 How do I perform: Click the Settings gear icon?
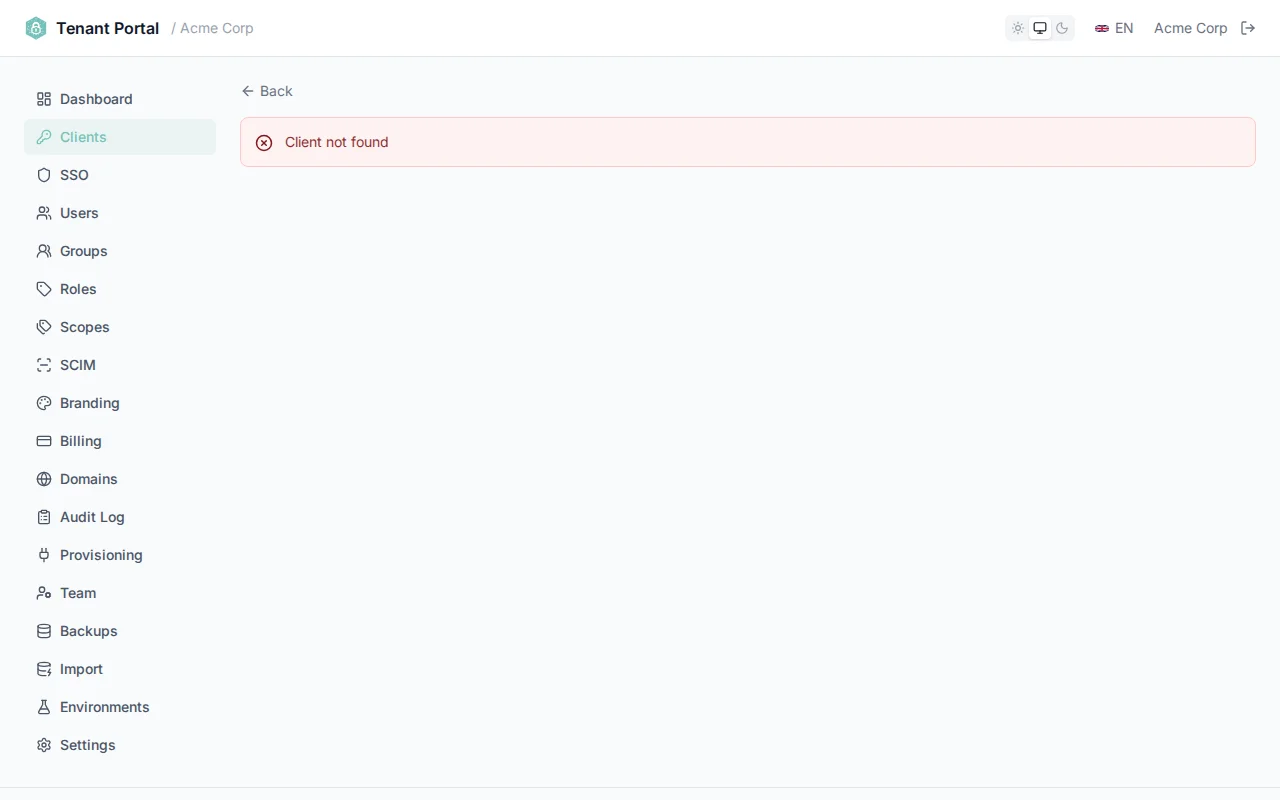tap(44, 745)
